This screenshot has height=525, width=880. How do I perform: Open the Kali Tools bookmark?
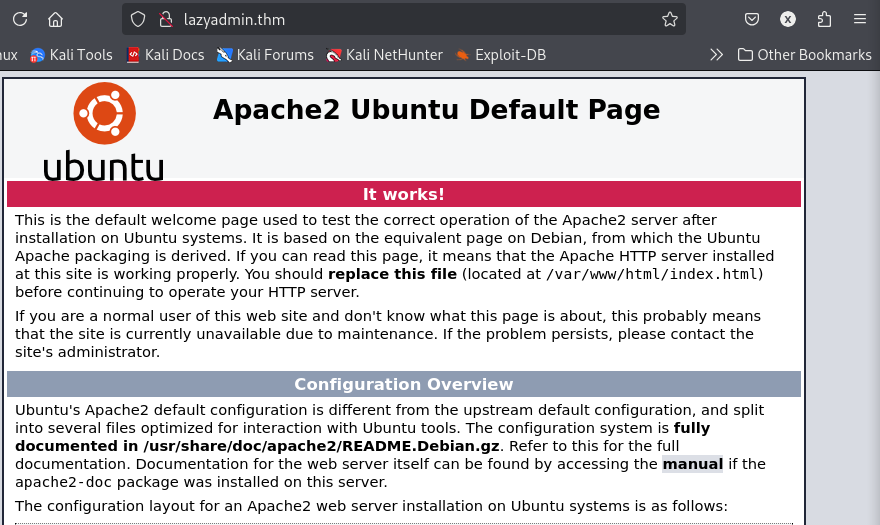(x=71, y=55)
